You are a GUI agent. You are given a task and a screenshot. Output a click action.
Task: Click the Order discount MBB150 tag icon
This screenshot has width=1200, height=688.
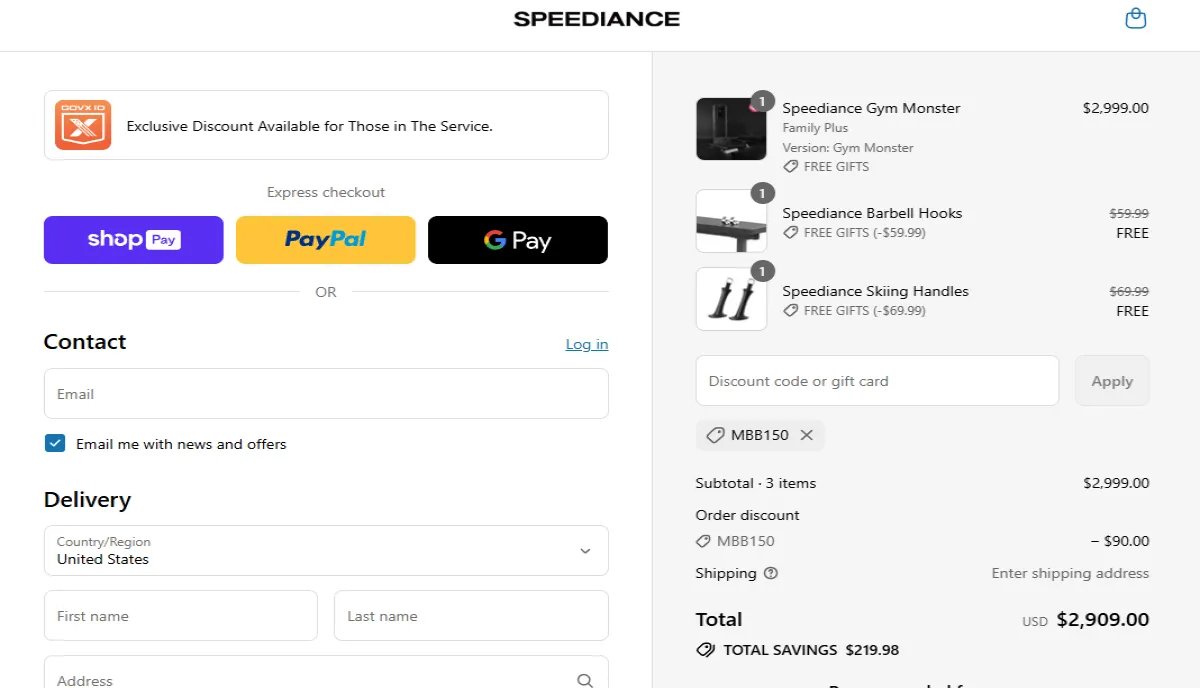pyautogui.click(x=703, y=541)
